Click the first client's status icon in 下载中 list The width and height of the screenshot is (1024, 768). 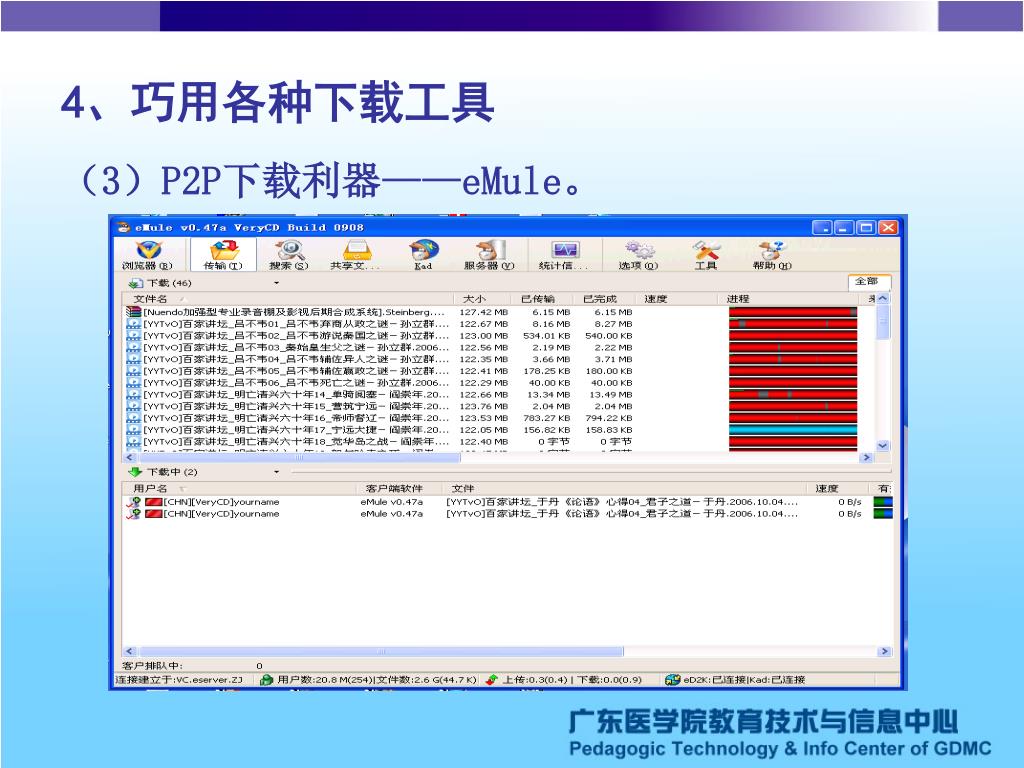[x=134, y=502]
